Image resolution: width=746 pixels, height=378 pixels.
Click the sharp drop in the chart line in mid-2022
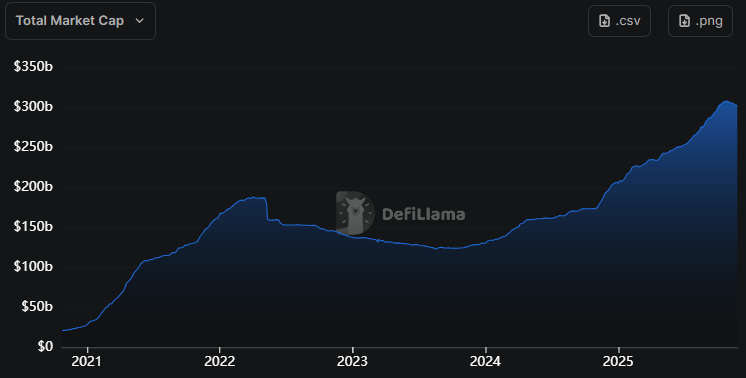click(x=267, y=209)
